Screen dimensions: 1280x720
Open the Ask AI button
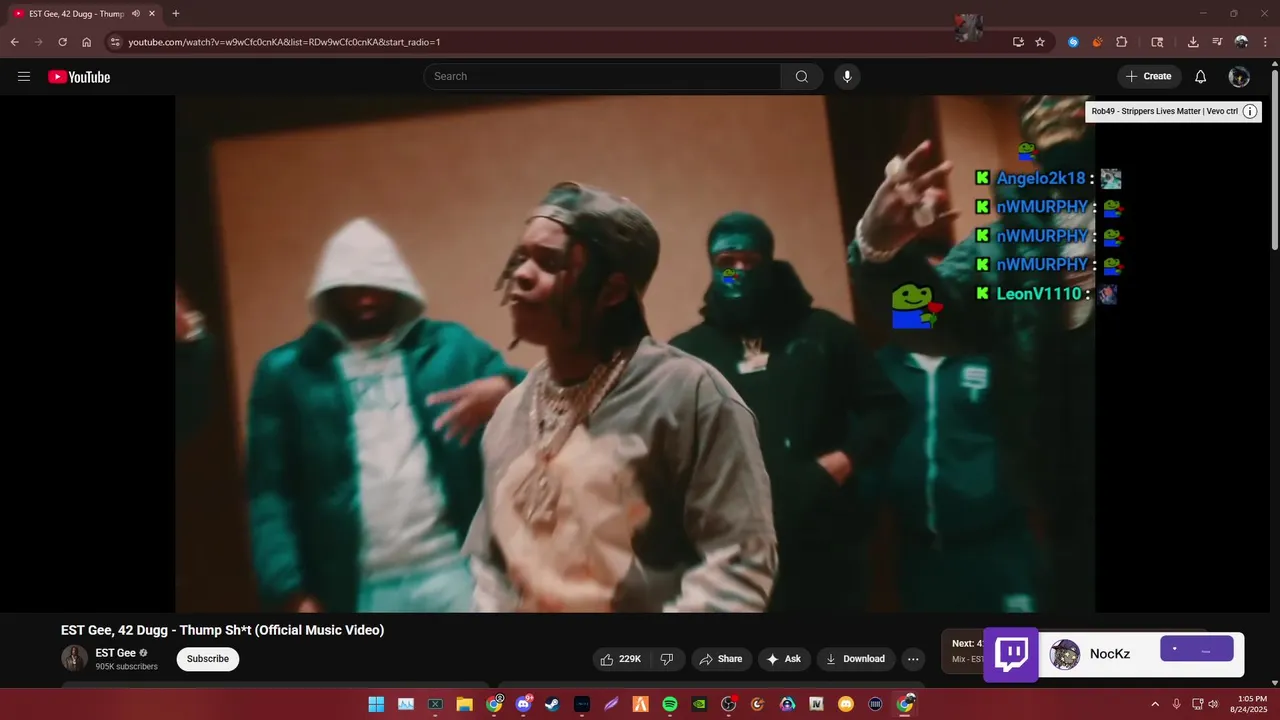[783, 659]
